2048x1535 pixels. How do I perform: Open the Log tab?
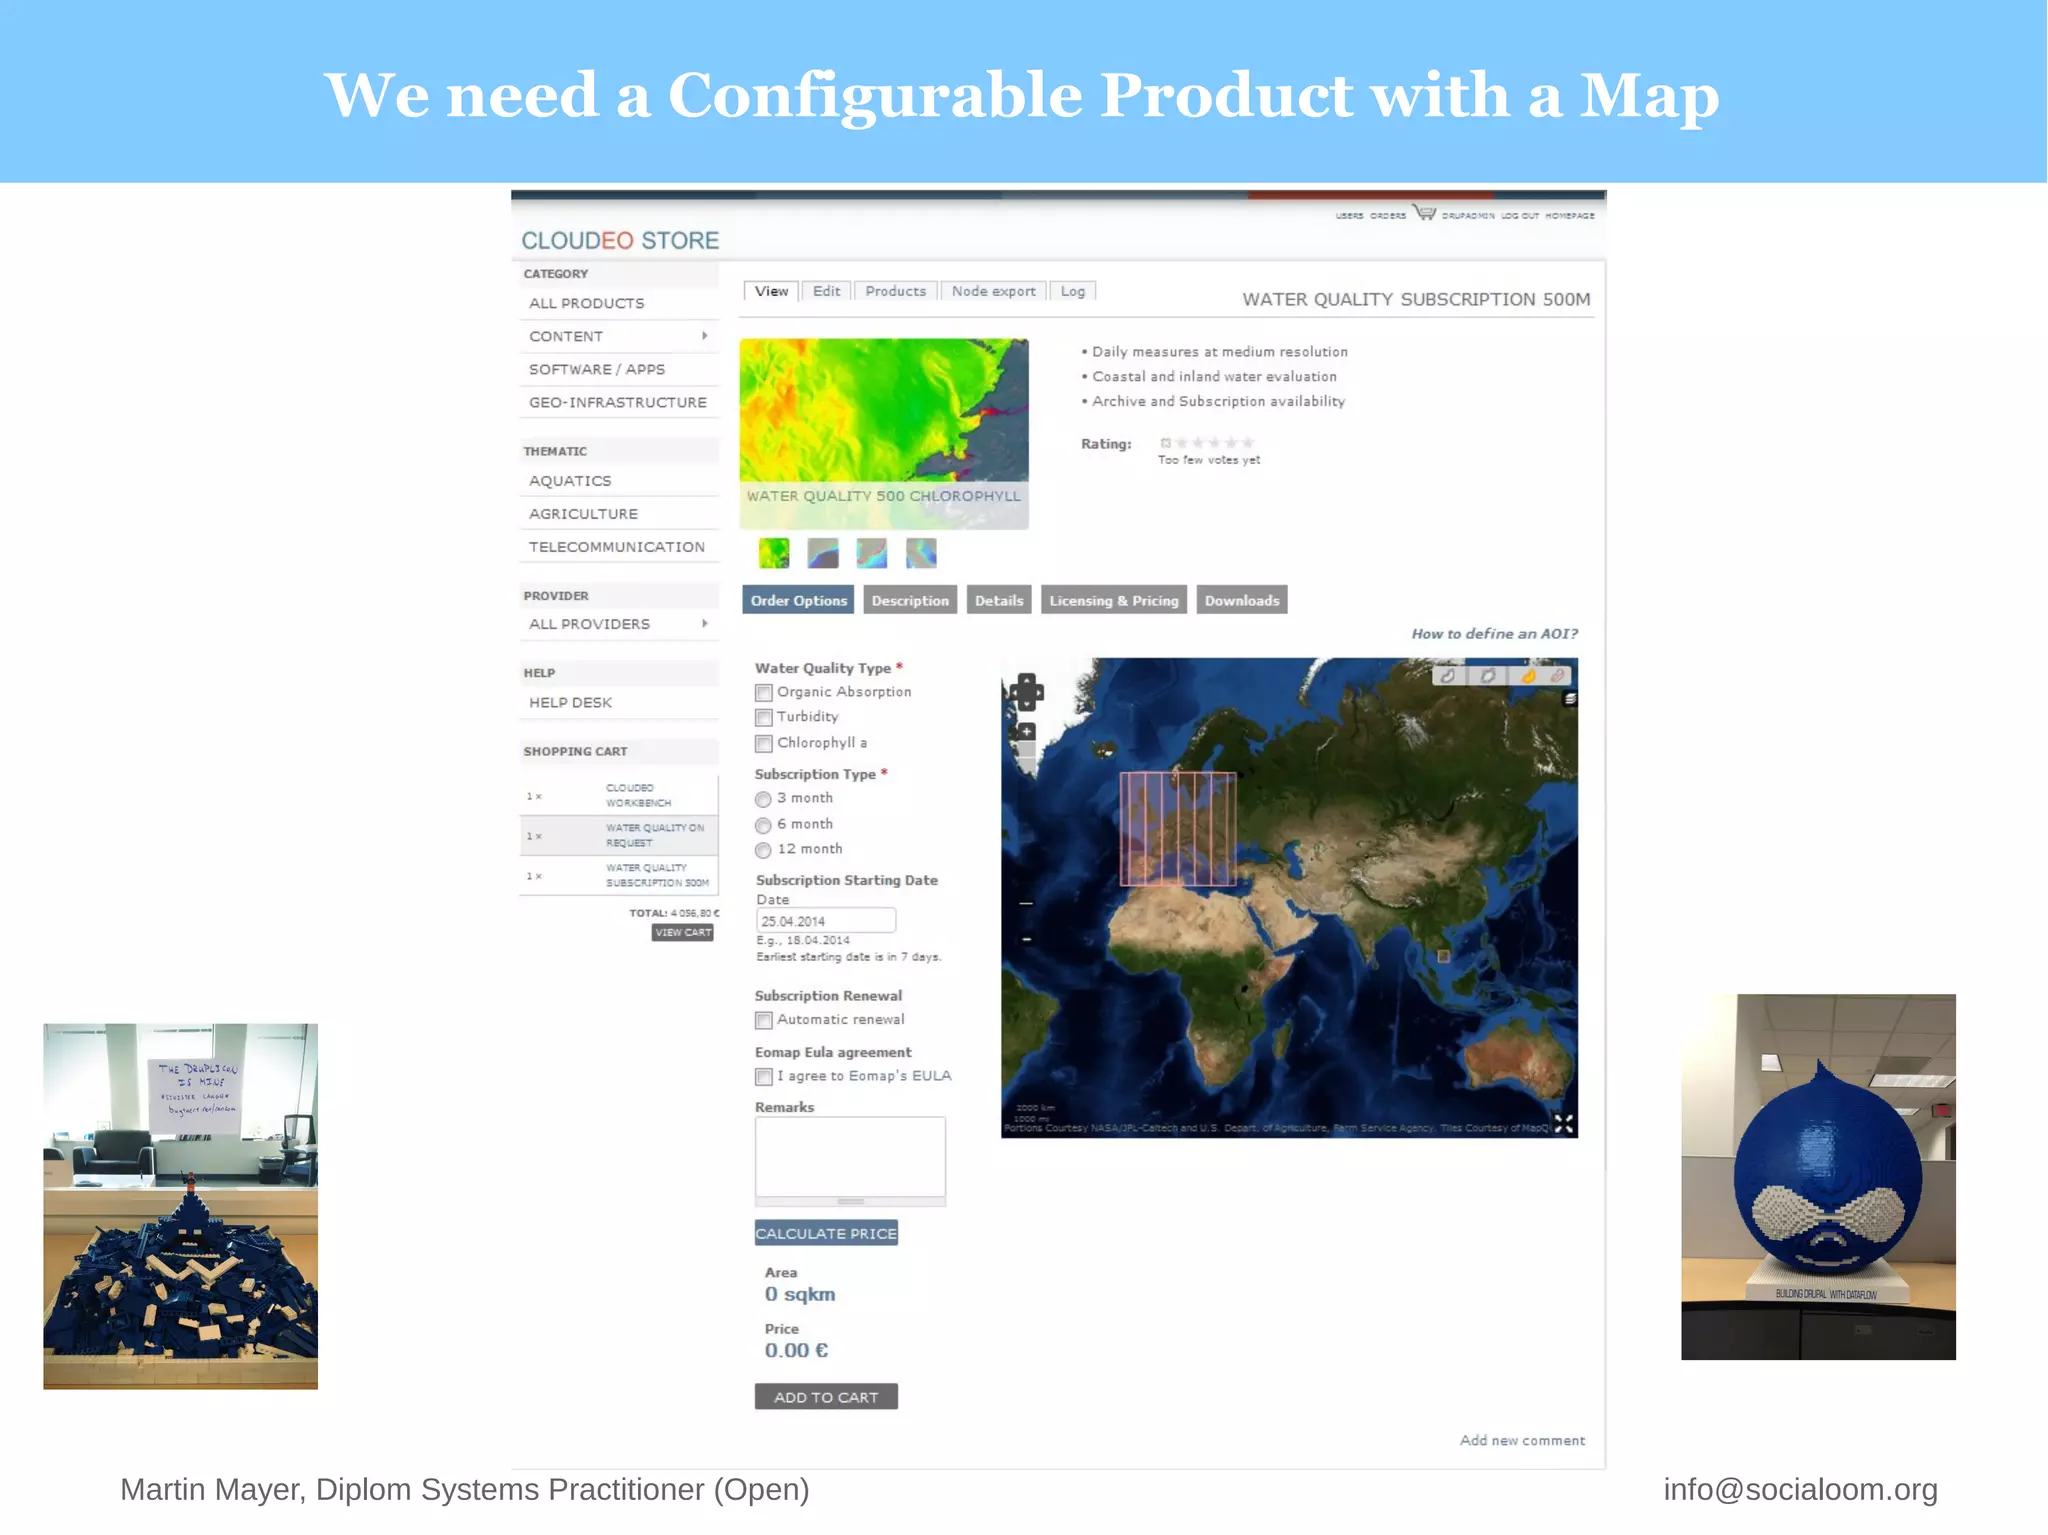1073,291
